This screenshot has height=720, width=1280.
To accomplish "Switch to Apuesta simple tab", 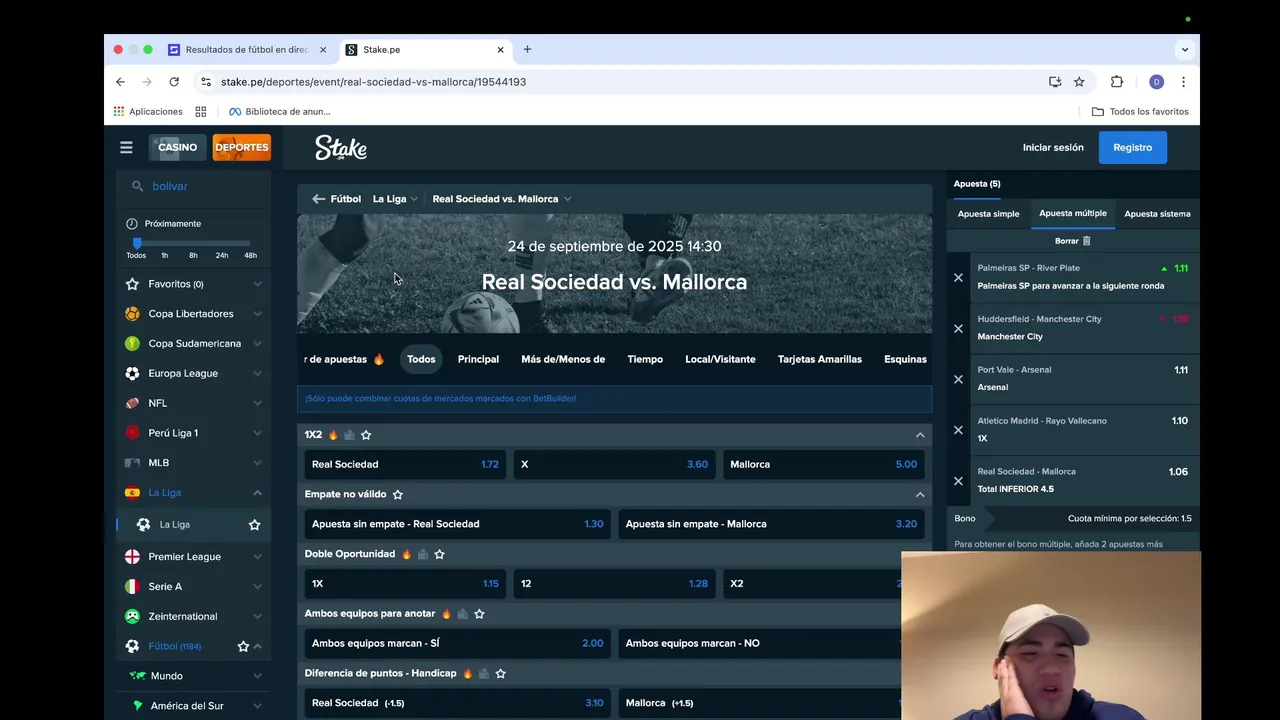I will click(x=988, y=214).
